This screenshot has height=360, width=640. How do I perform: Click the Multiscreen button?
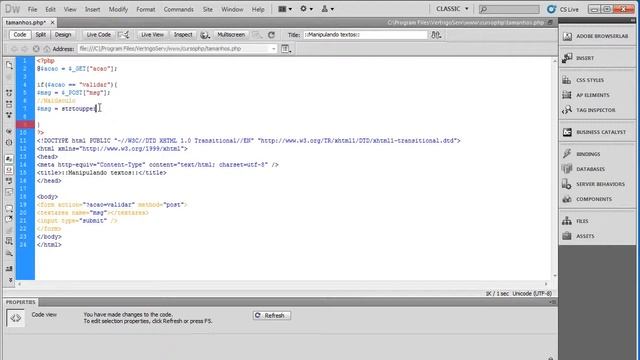point(231,35)
